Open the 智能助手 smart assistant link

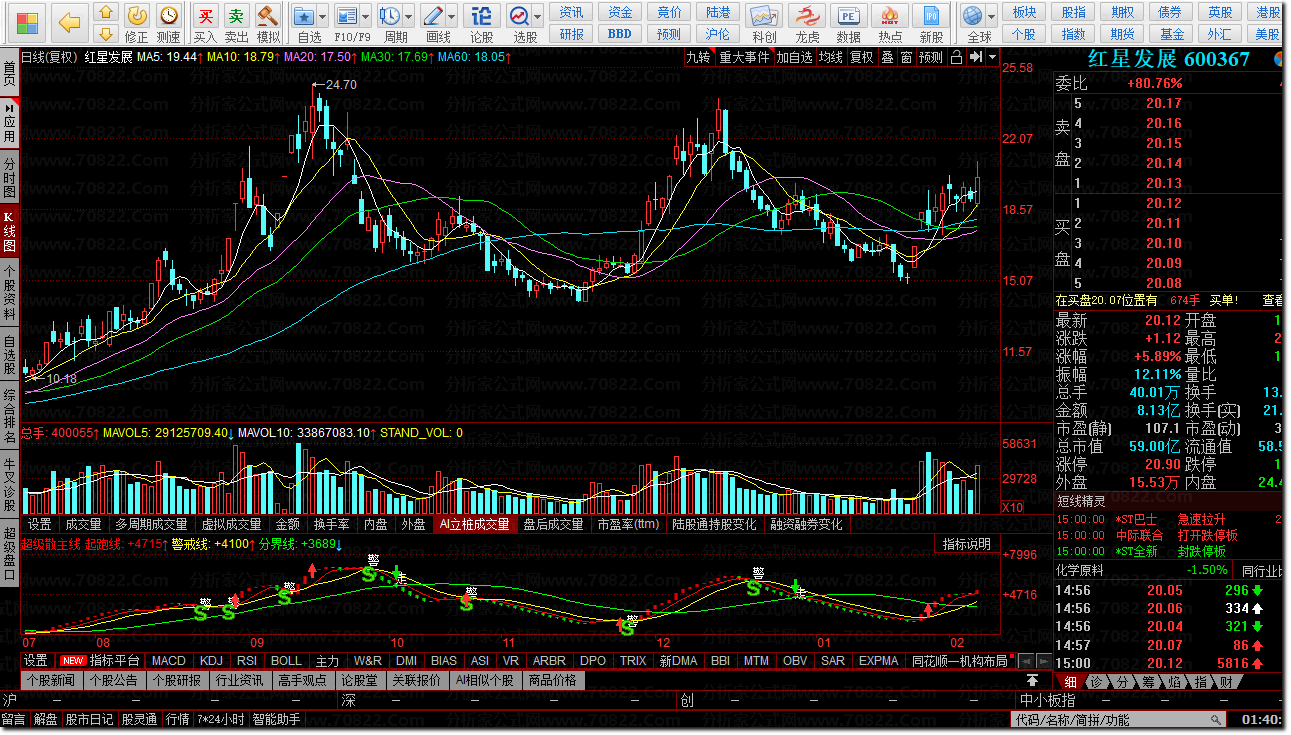275,719
